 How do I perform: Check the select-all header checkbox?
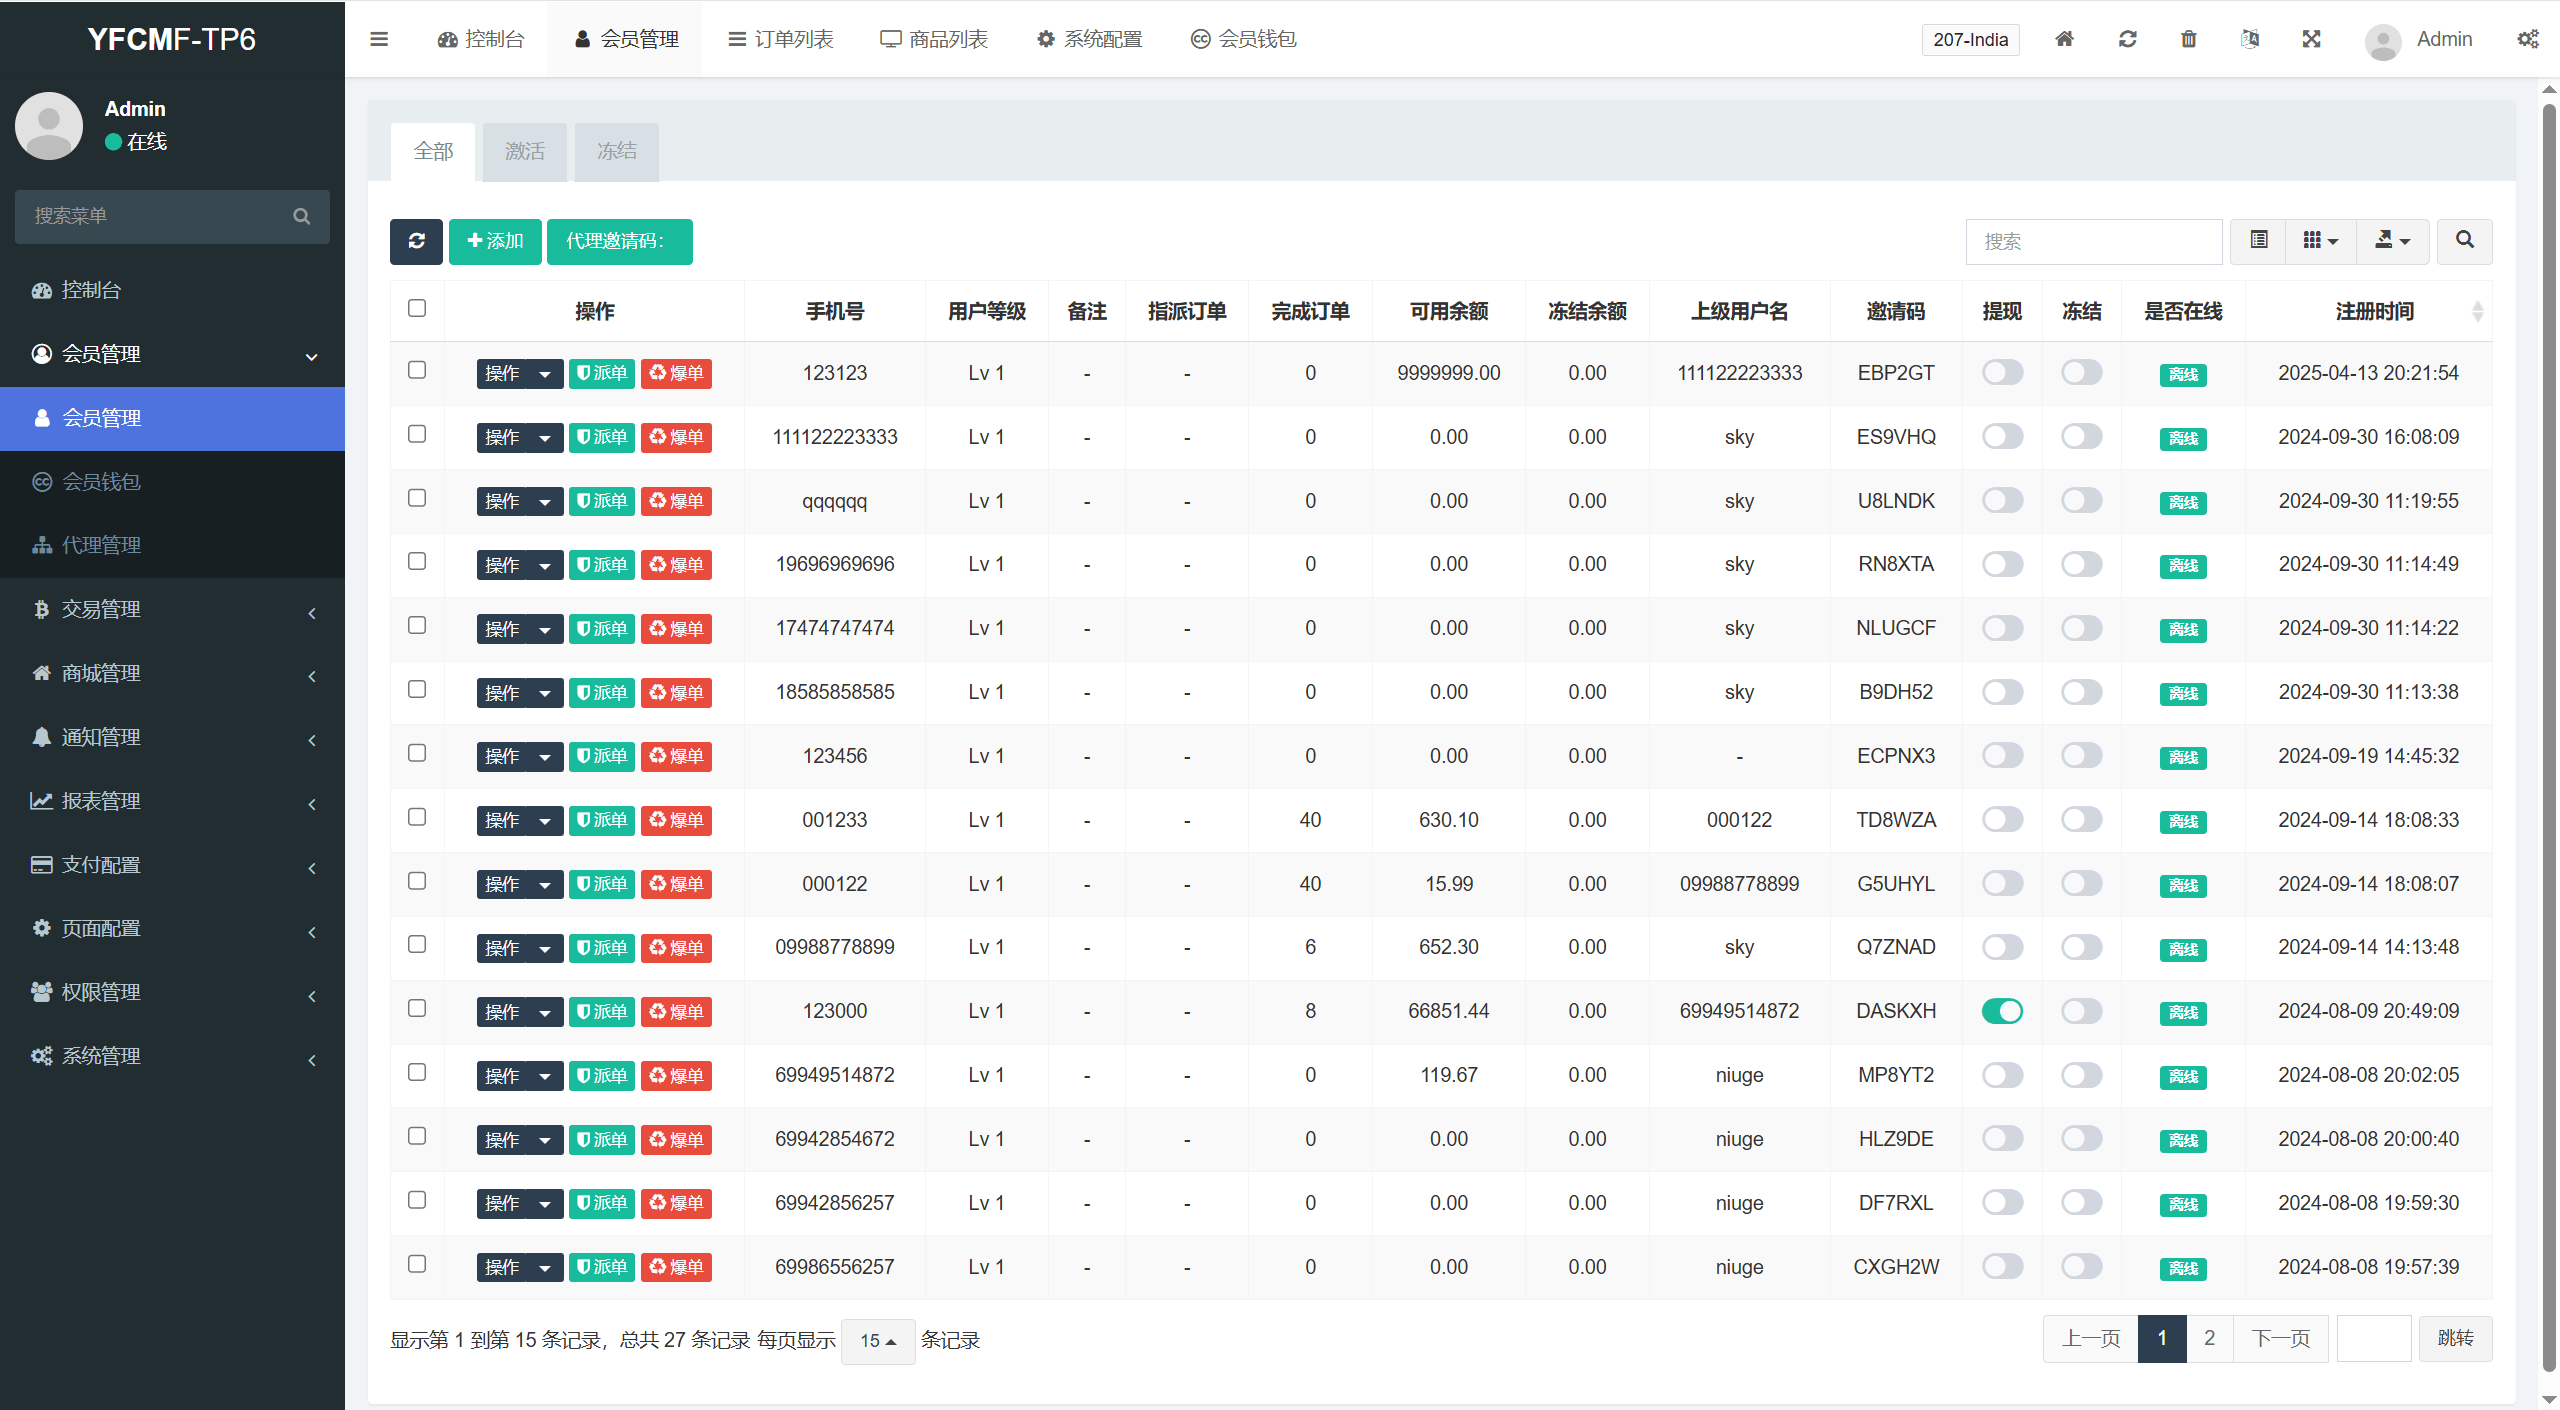tap(417, 308)
